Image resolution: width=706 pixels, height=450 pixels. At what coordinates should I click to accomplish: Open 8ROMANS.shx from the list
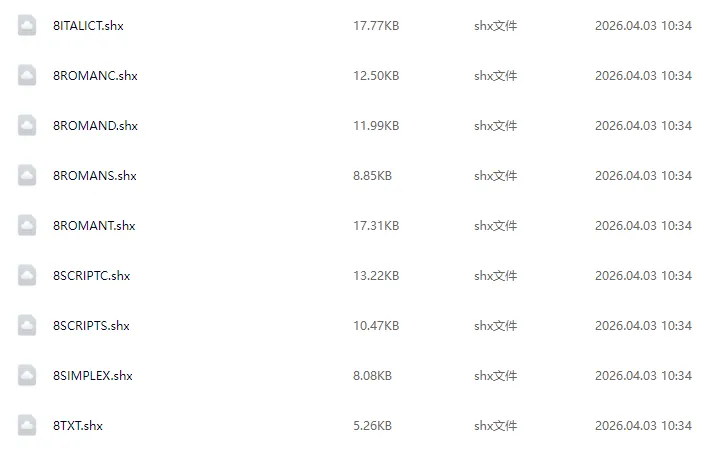(93, 176)
